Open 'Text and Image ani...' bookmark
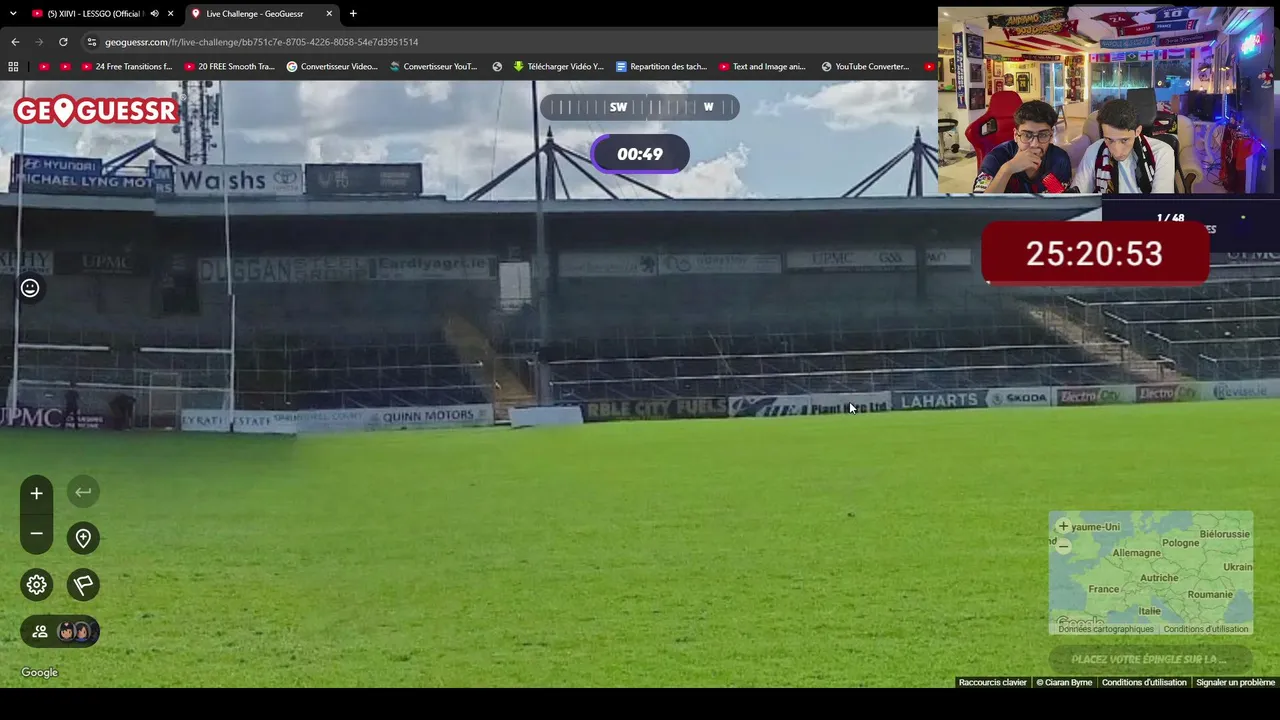Viewport: 1280px width, 720px height. [x=762, y=67]
